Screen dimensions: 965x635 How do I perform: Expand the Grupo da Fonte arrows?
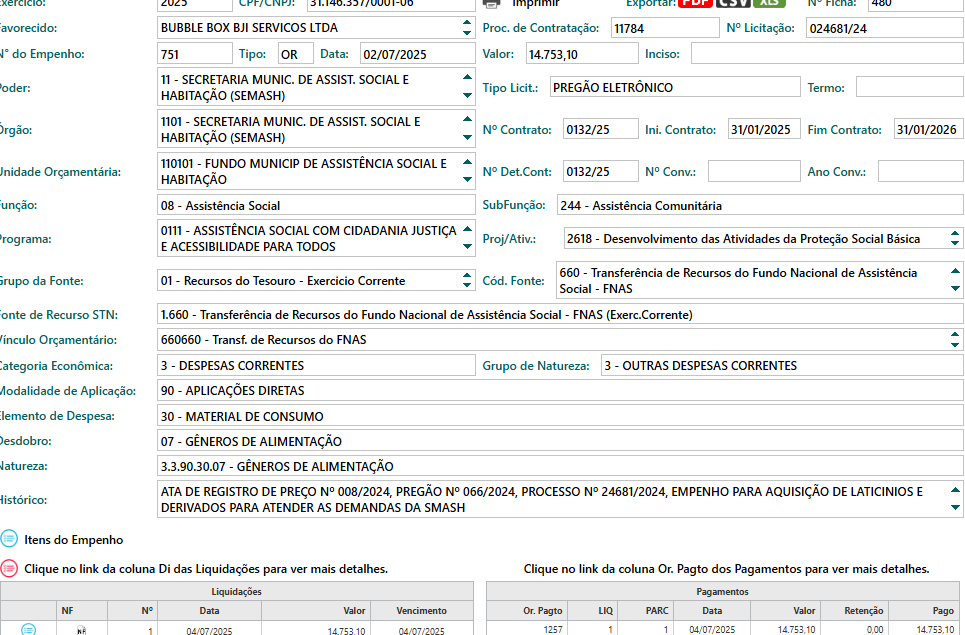pyautogui.click(x=467, y=281)
